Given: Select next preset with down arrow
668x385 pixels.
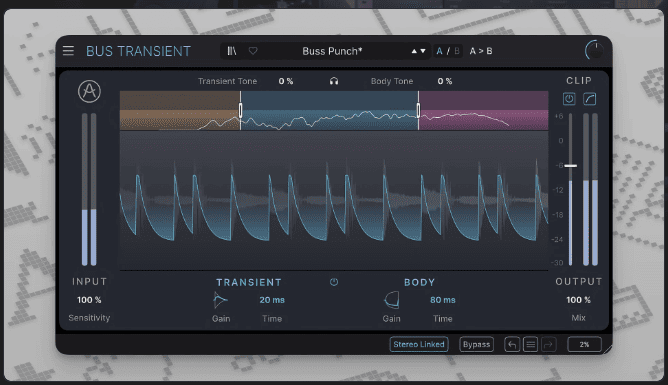Looking at the screenshot, I should pyautogui.click(x=423, y=51).
